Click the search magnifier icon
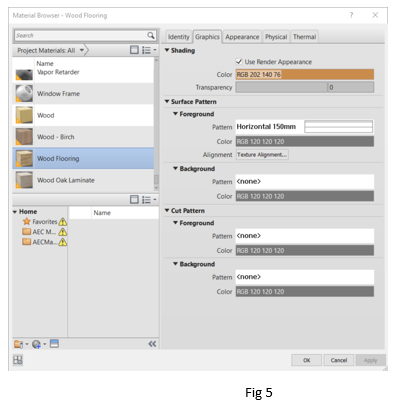The image size is (398, 410). tap(151, 35)
